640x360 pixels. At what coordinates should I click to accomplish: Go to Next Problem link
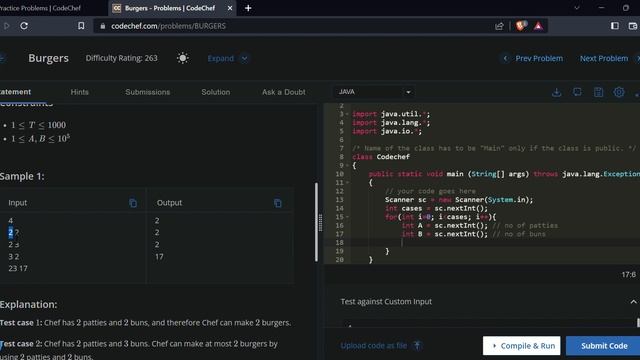point(604,58)
